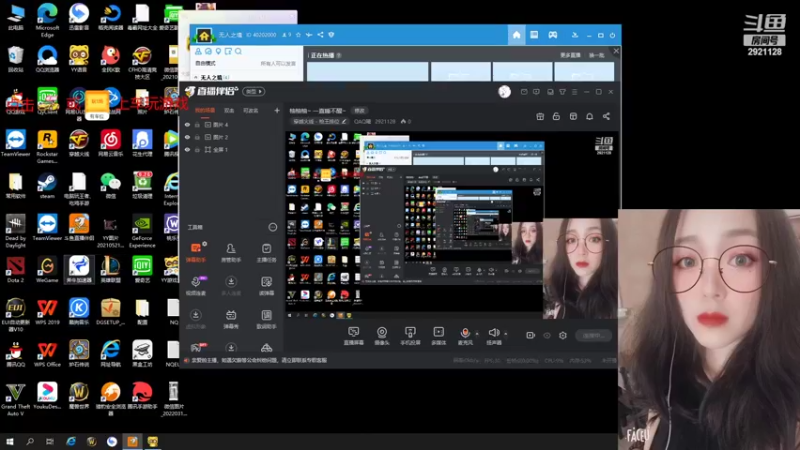Mute the speaker in the streaming bar
Screen dimensions: 800x450
[493, 335]
